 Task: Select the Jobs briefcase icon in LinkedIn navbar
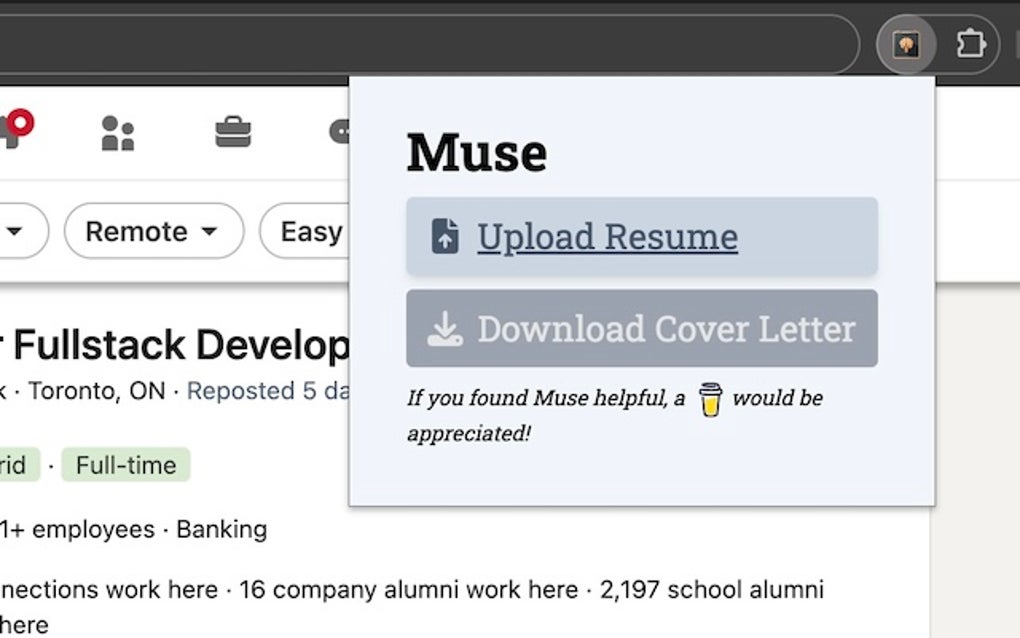[x=232, y=131]
